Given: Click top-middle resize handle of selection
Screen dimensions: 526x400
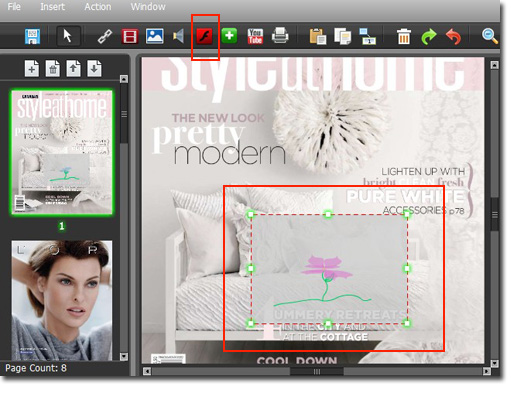Looking at the screenshot, I should click(328, 214).
